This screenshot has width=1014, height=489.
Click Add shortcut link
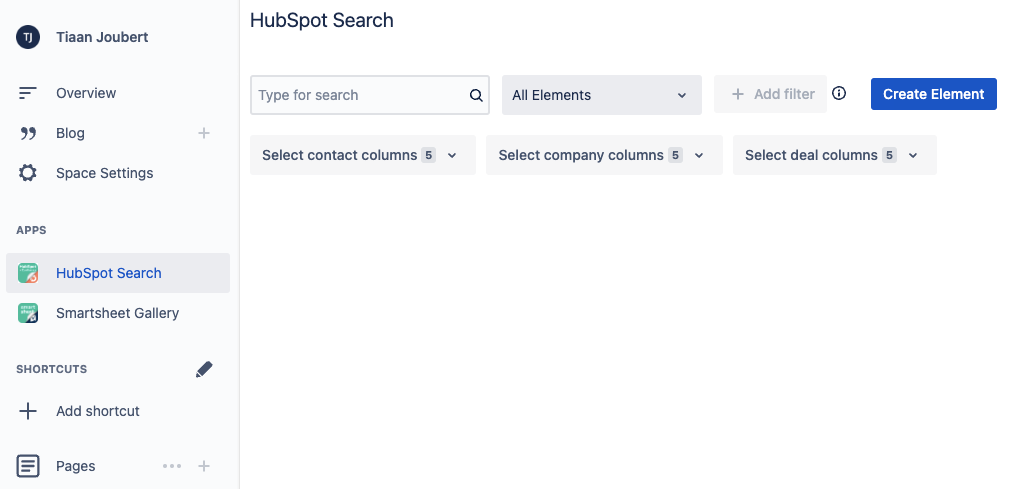coord(98,411)
